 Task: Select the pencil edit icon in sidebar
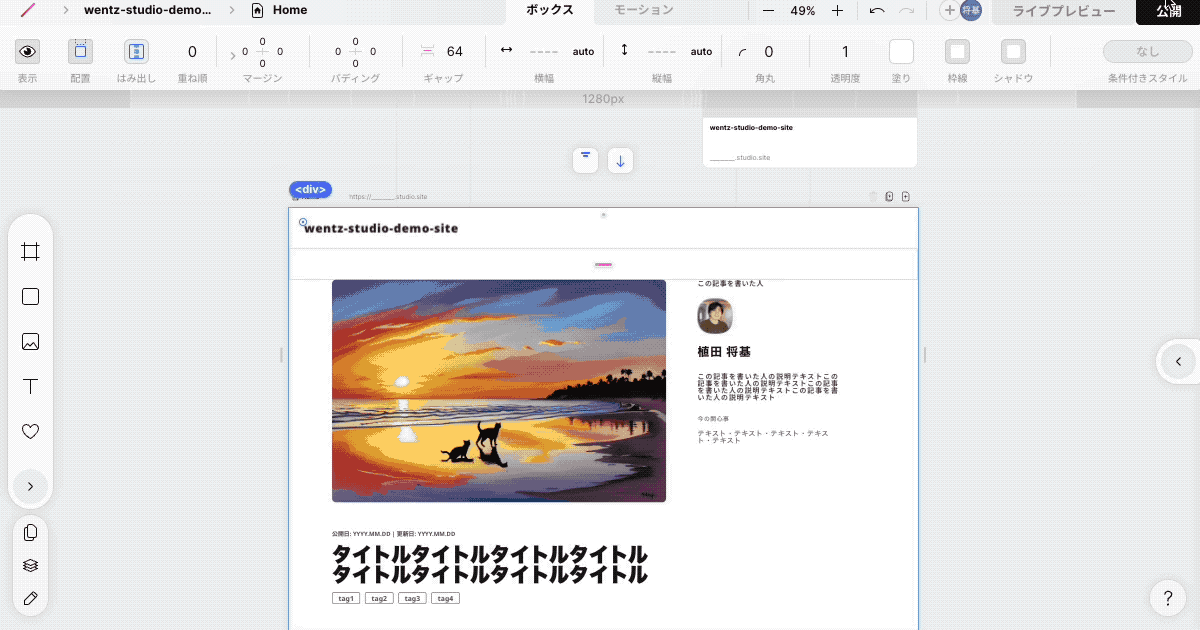point(30,598)
